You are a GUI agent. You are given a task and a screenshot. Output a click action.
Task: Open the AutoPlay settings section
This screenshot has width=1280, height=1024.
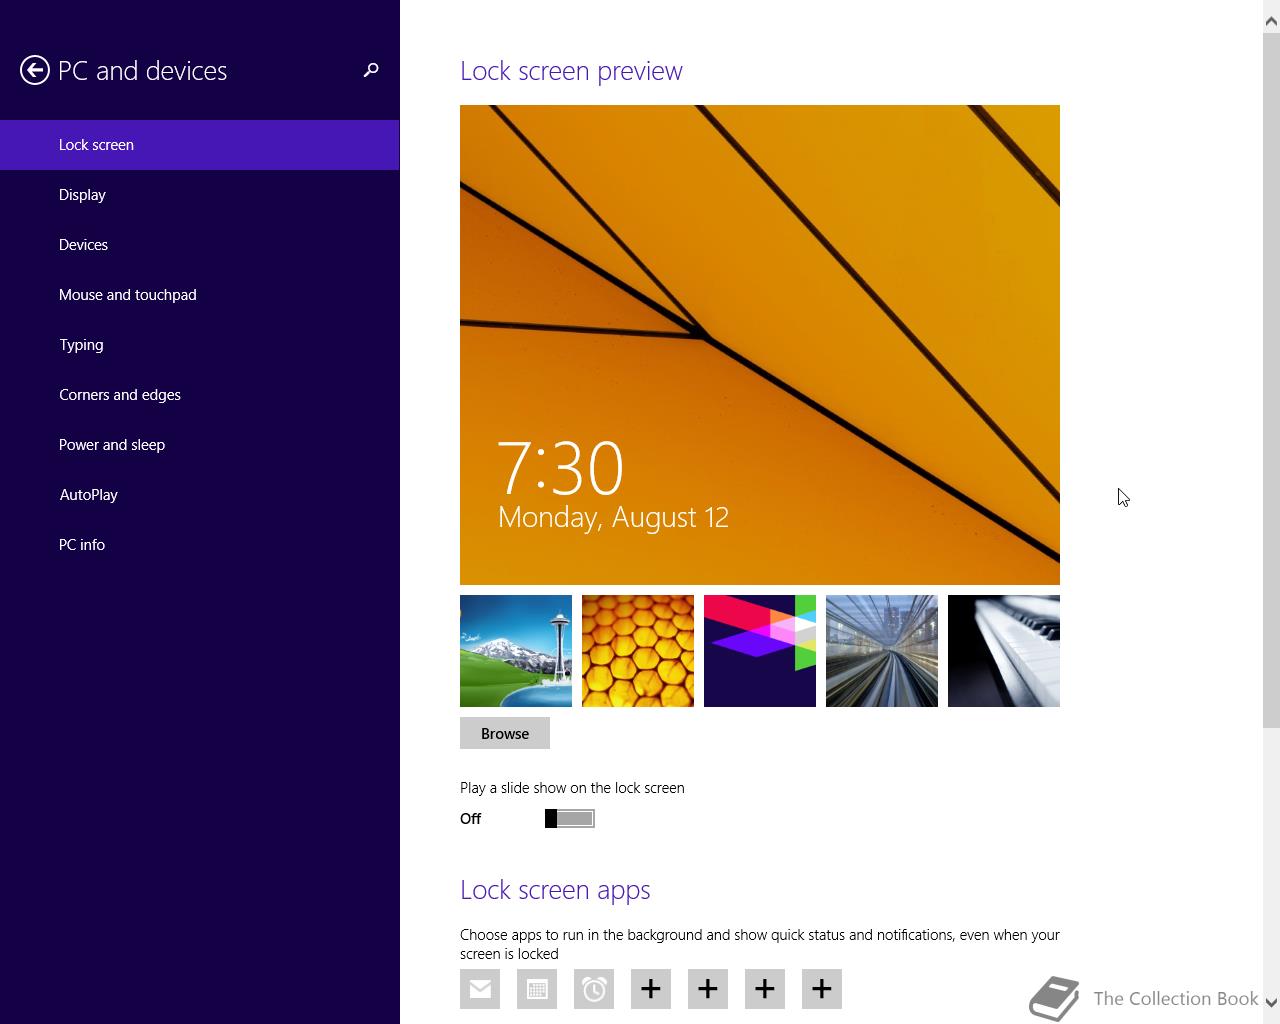pyautogui.click(x=200, y=495)
